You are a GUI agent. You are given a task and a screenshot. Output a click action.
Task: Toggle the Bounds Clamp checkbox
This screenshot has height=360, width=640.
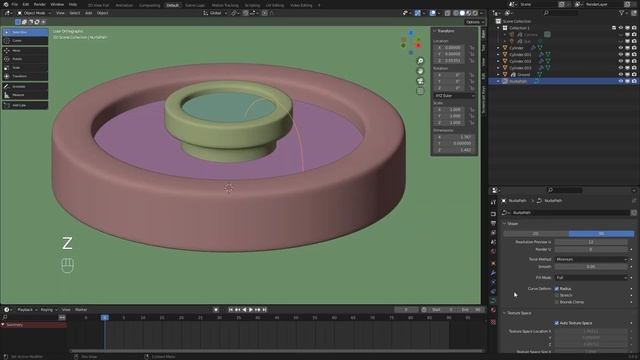tap(557, 302)
